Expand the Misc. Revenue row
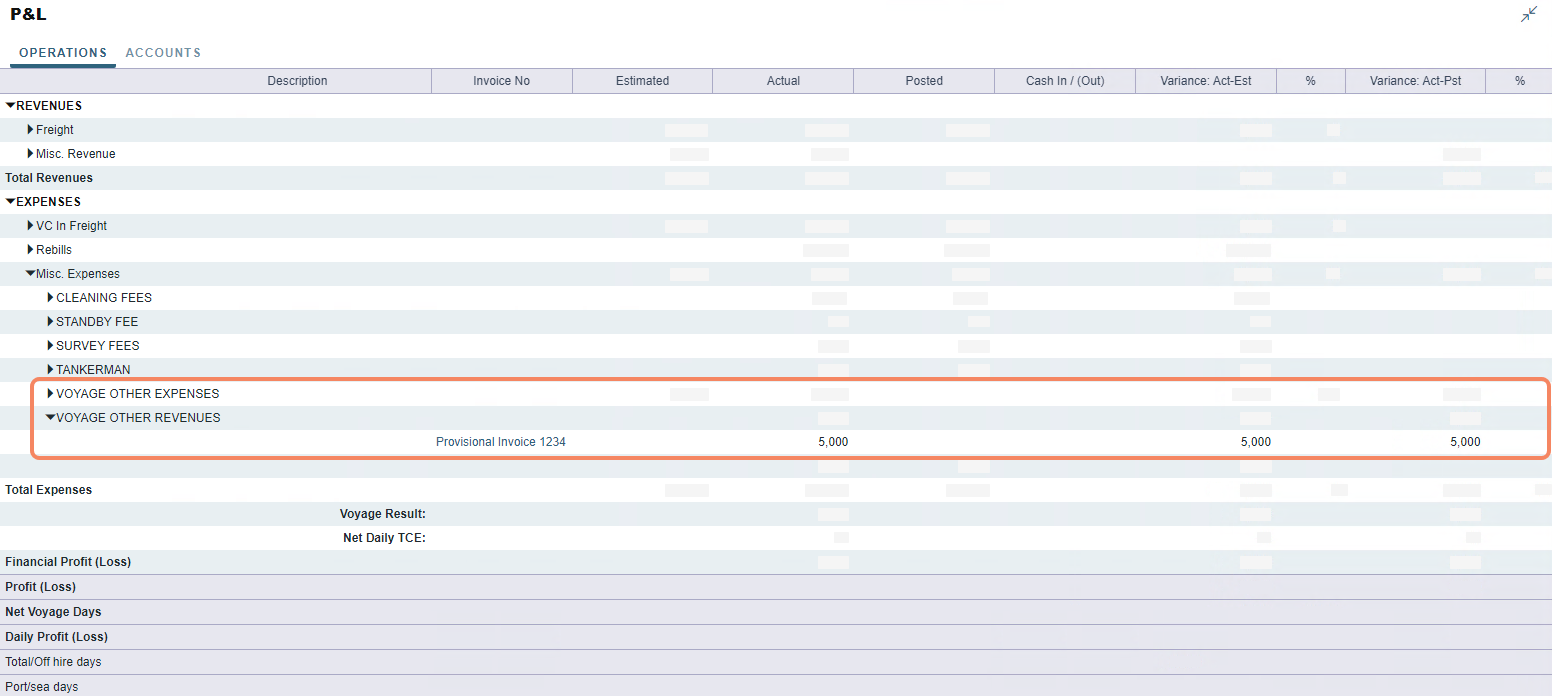Screen dimensions: 1552x696 [29, 153]
